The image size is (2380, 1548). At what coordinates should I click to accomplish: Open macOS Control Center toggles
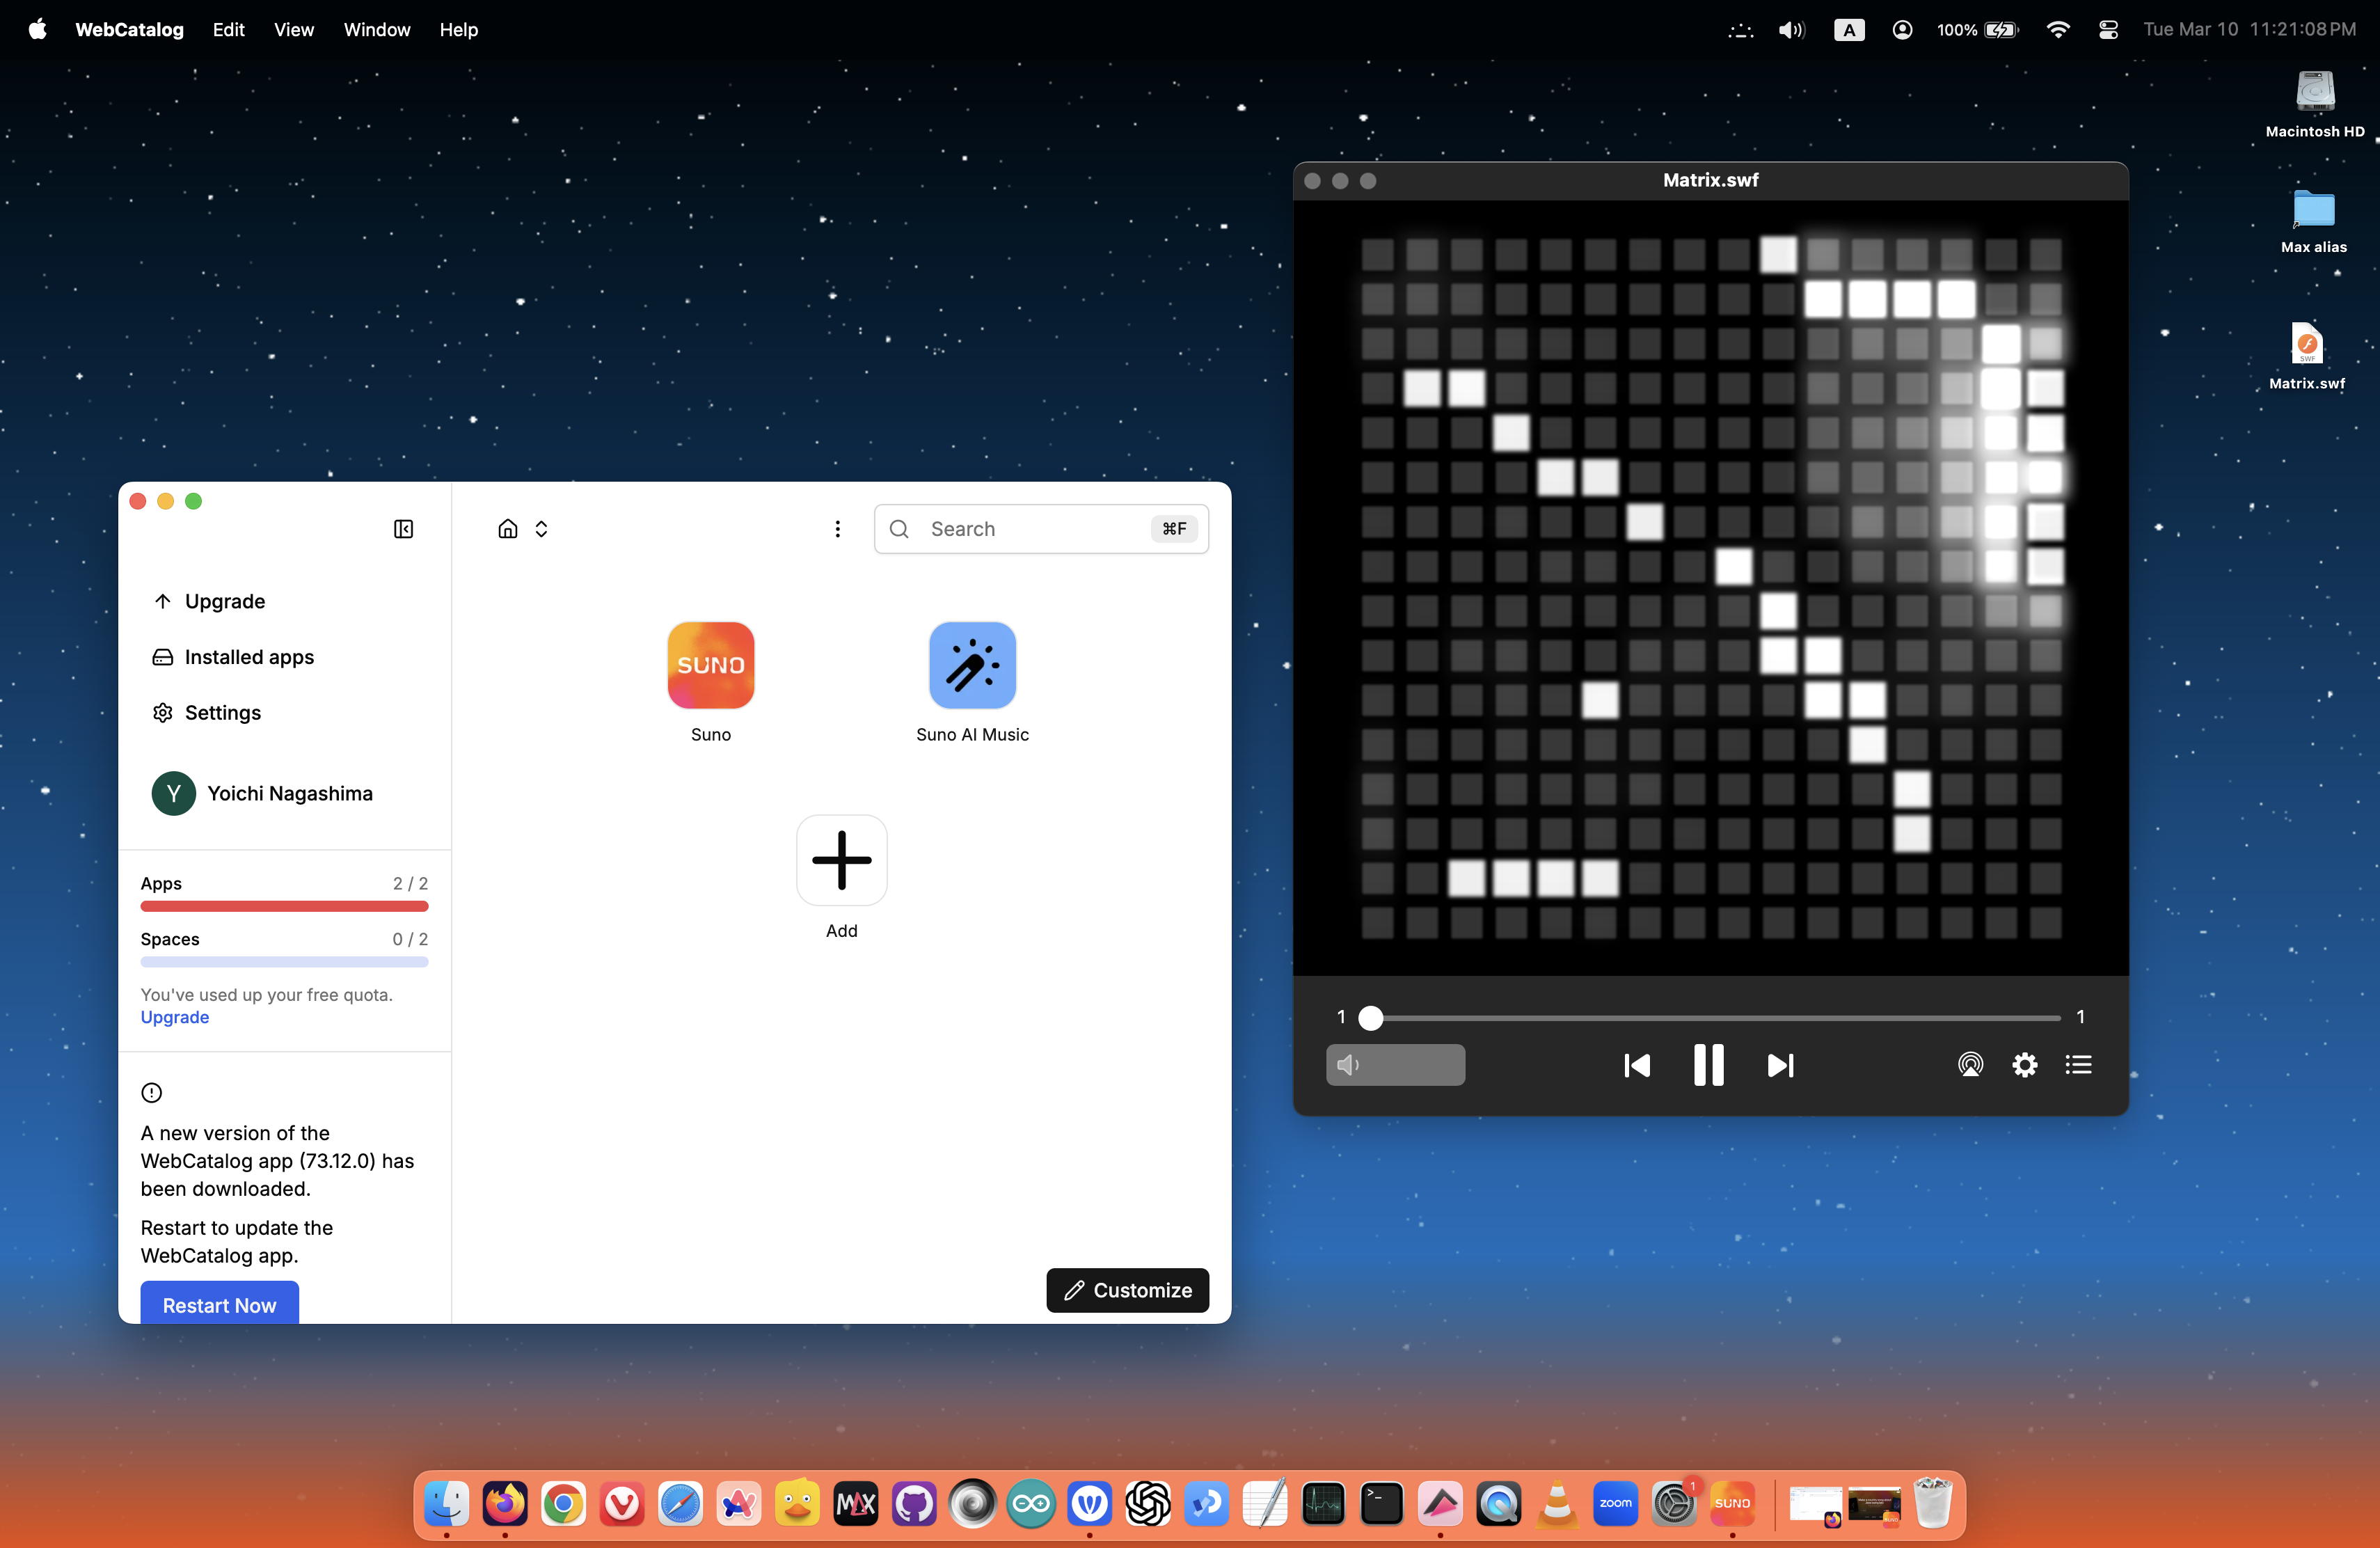2108,30
